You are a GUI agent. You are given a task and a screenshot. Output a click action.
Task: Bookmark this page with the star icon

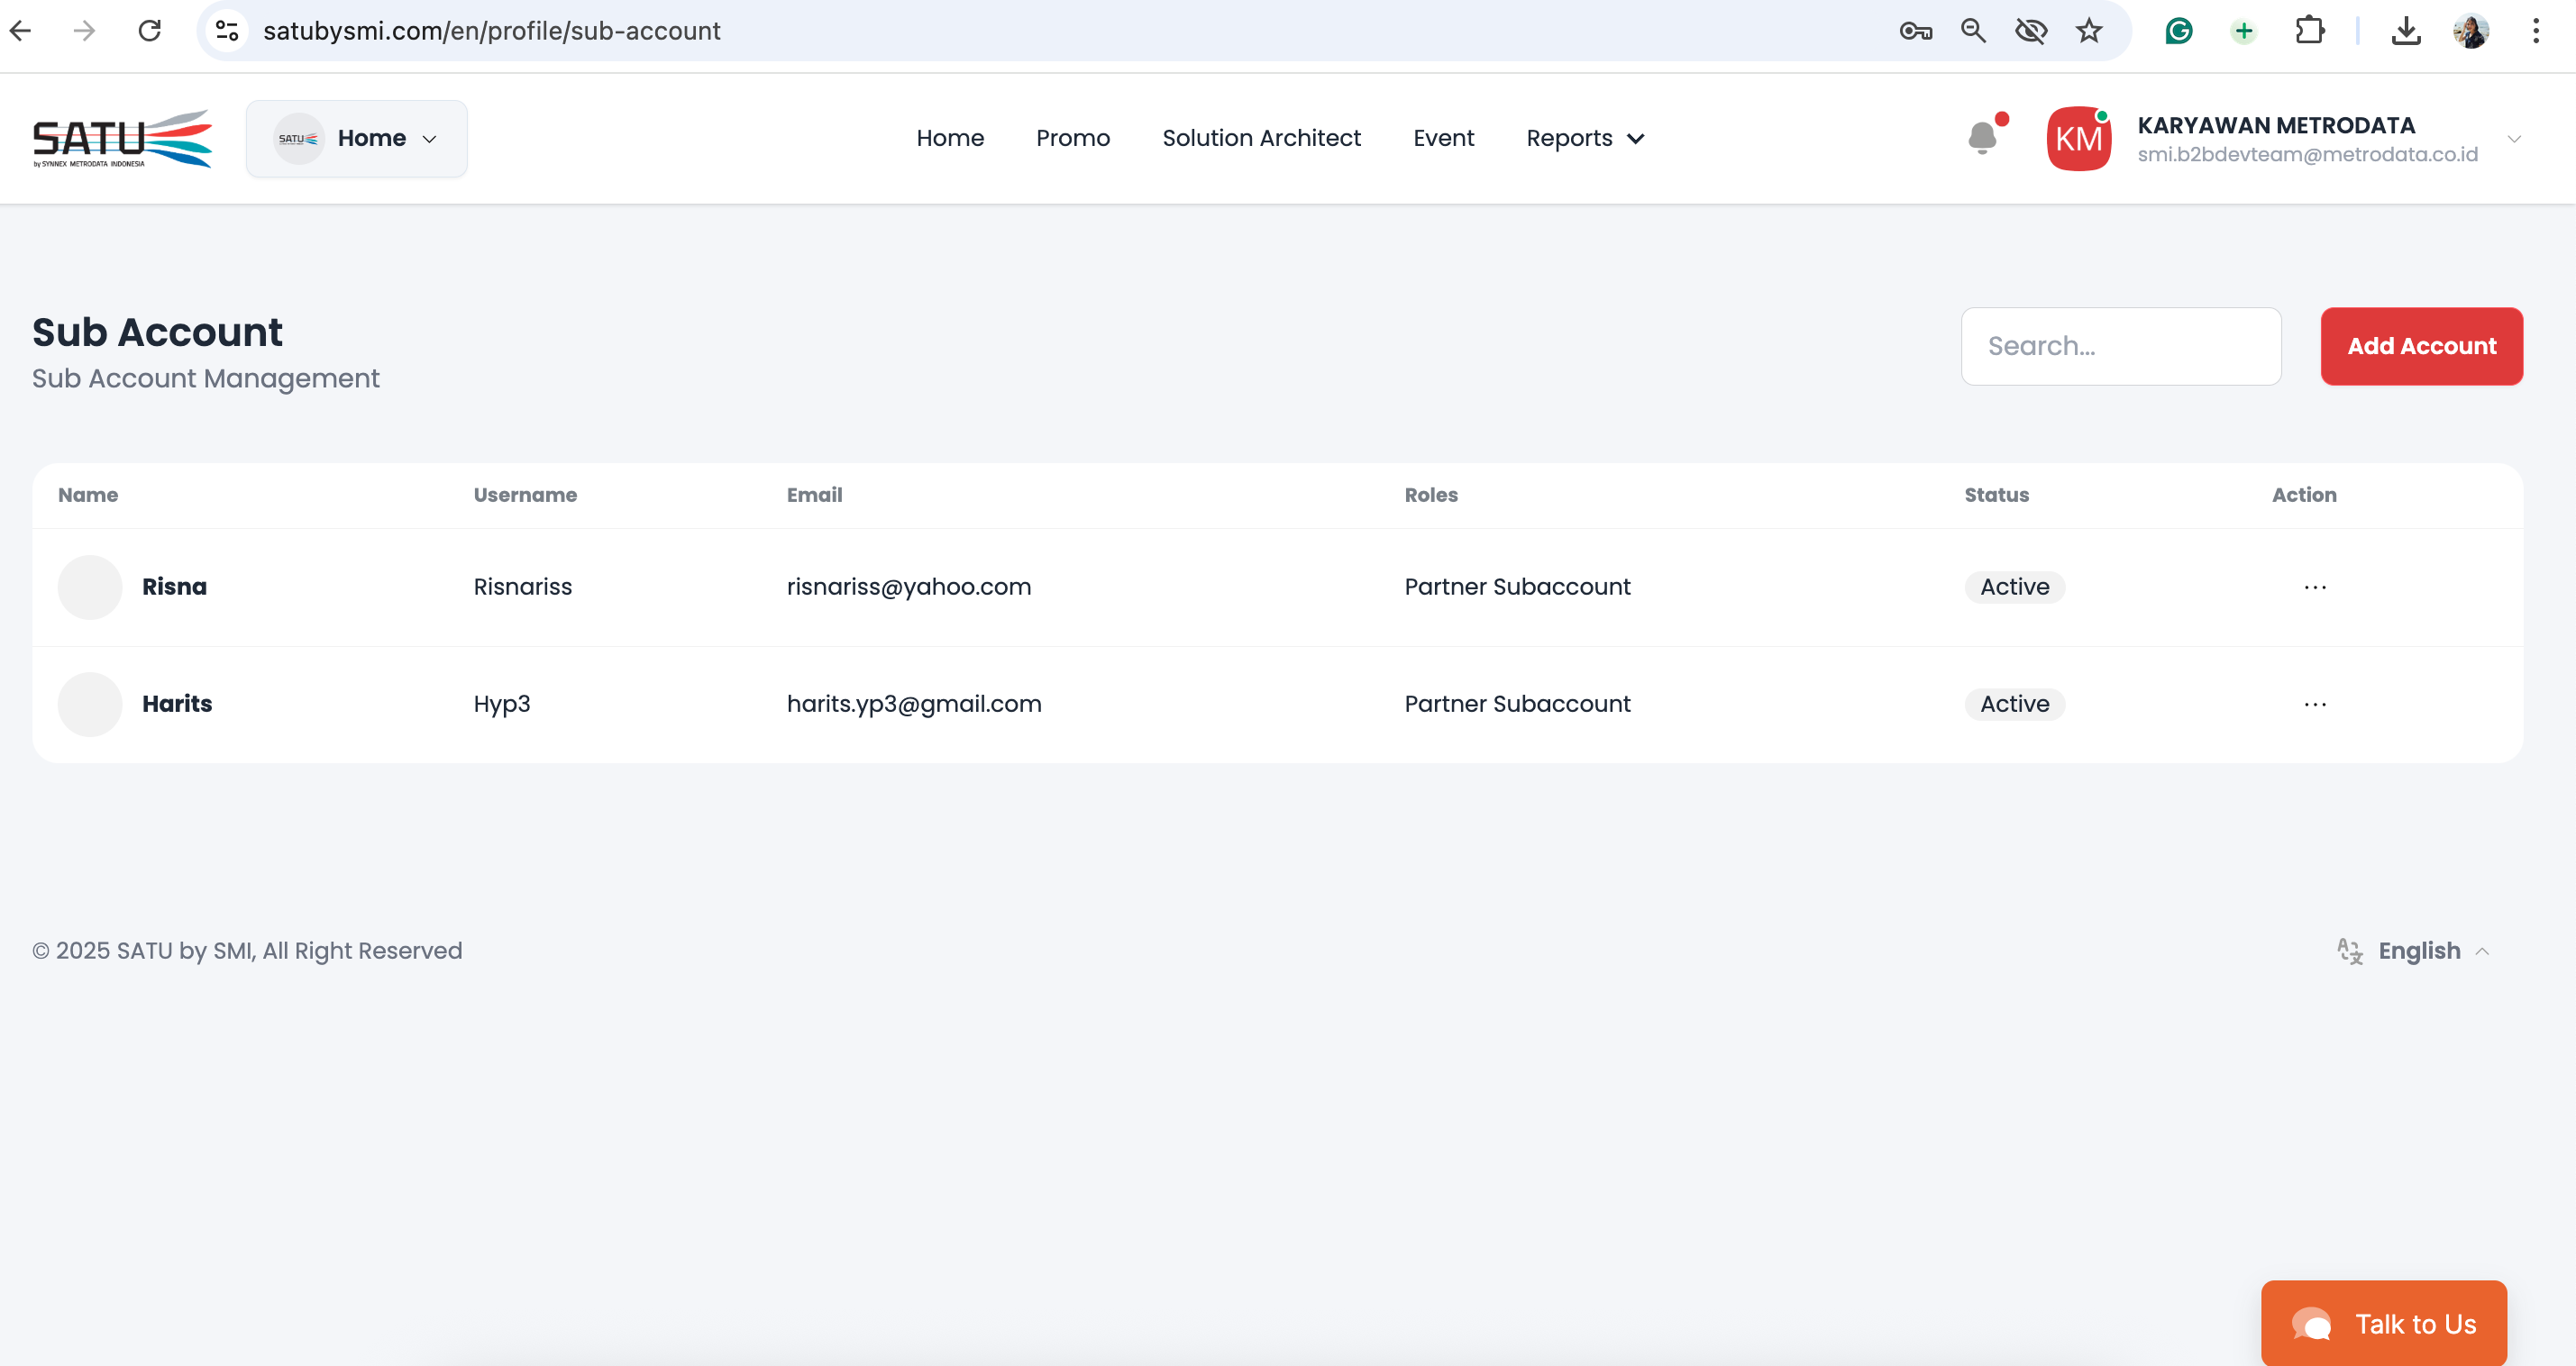coord(2088,31)
